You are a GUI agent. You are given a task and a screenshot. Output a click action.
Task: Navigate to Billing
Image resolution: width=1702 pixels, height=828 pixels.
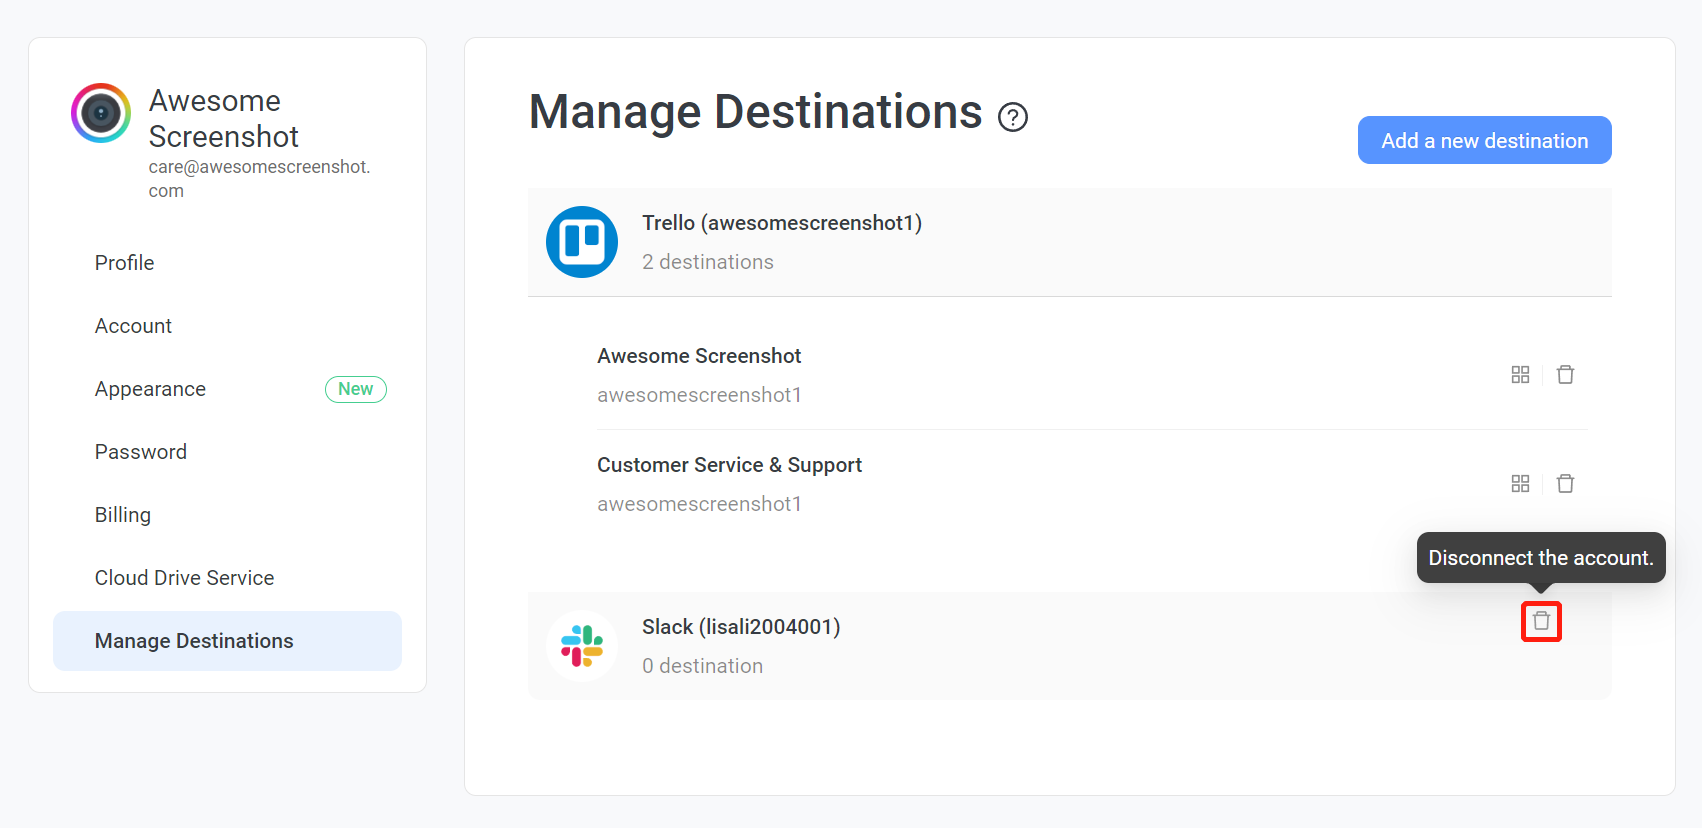123,515
